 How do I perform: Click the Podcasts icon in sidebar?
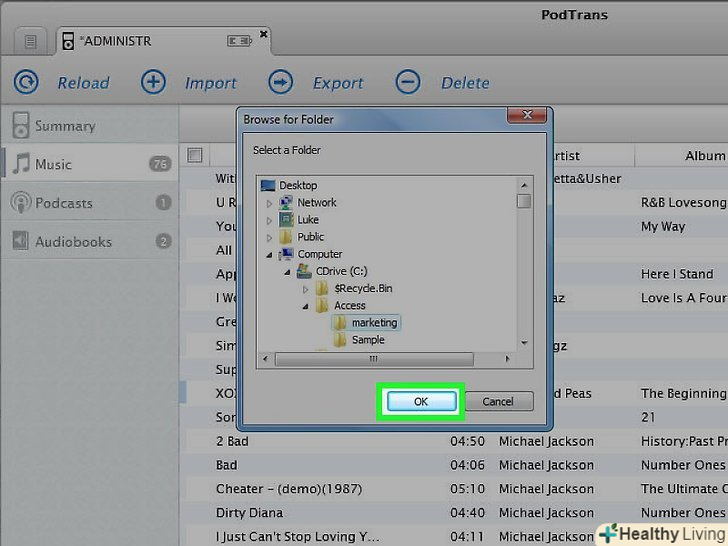point(20,202)
